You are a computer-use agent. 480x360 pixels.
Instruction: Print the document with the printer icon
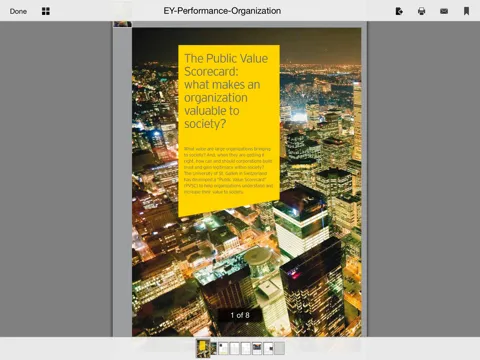tap(421, 11)
